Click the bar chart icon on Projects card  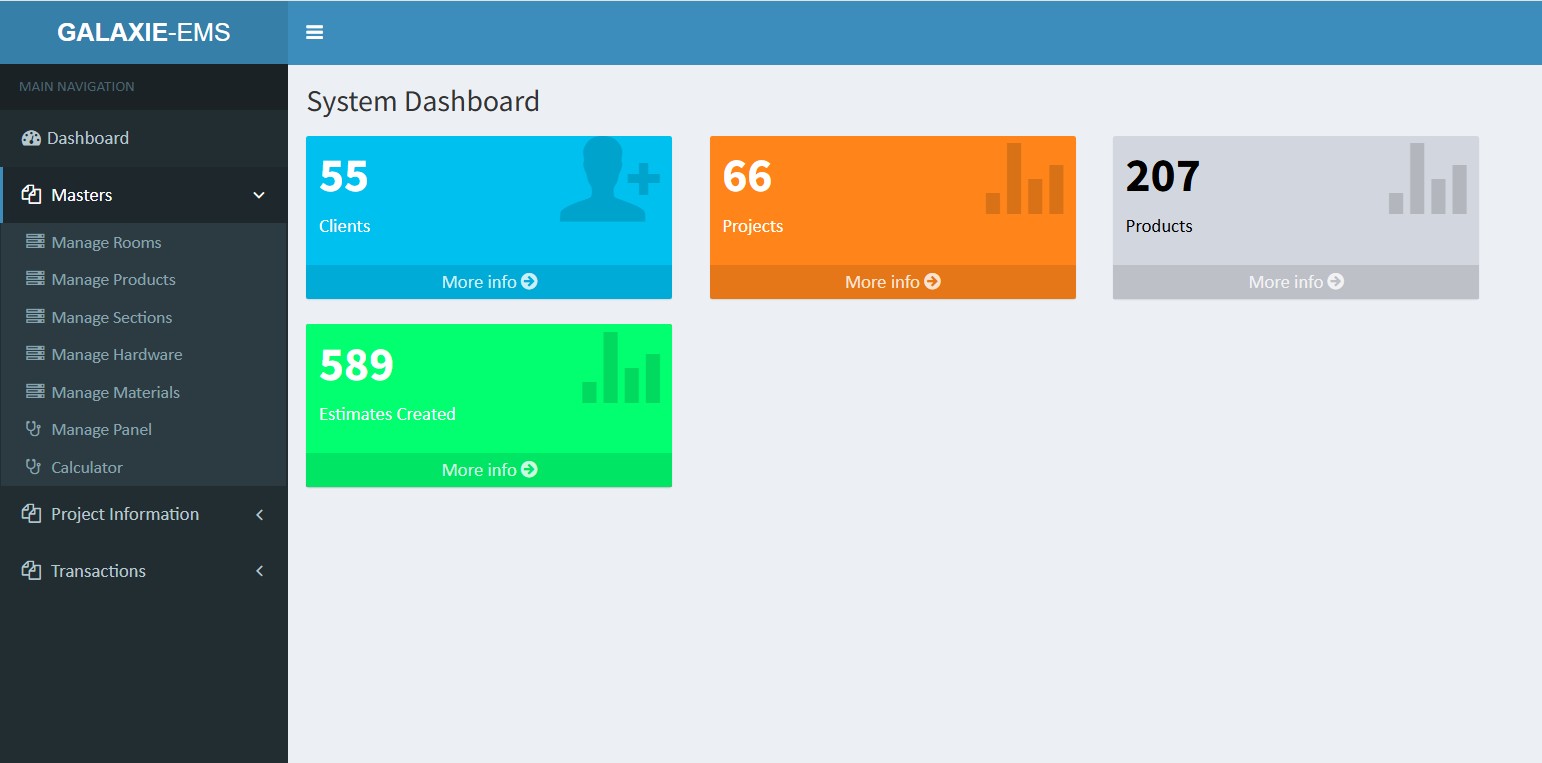click(x=1024, y=180)
